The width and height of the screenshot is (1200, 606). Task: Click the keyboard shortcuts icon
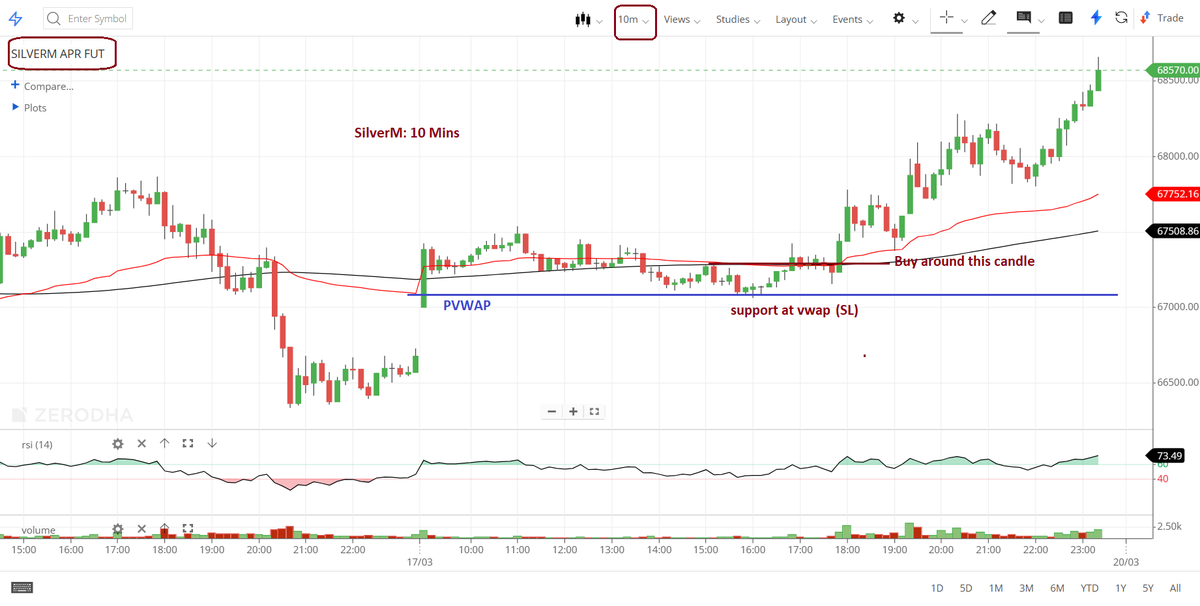pos(22,587)
